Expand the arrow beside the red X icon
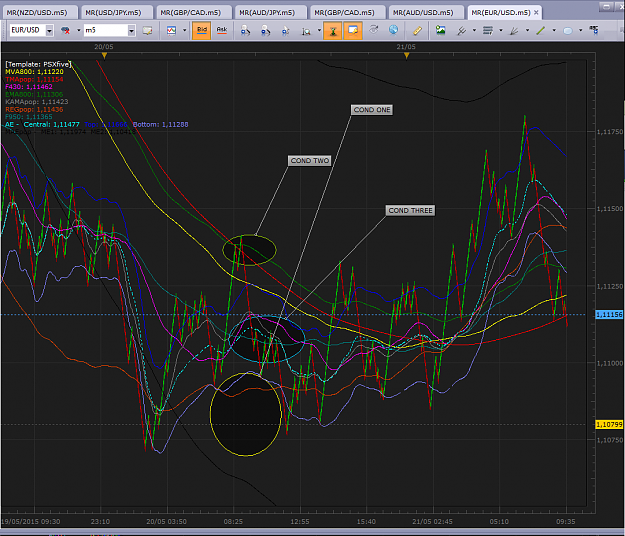Image resolution: width=625 pixels, height=536 pixels. click(79, 30)
